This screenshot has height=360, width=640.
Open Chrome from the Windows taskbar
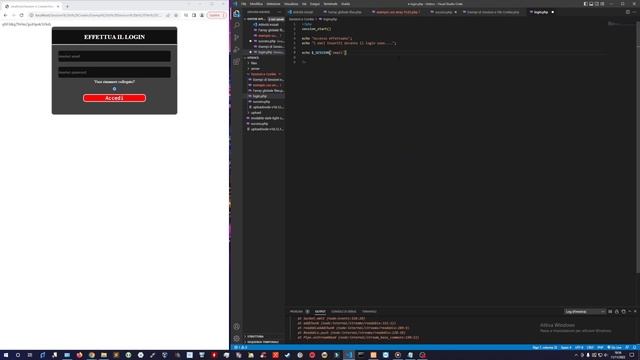[91, 355]
